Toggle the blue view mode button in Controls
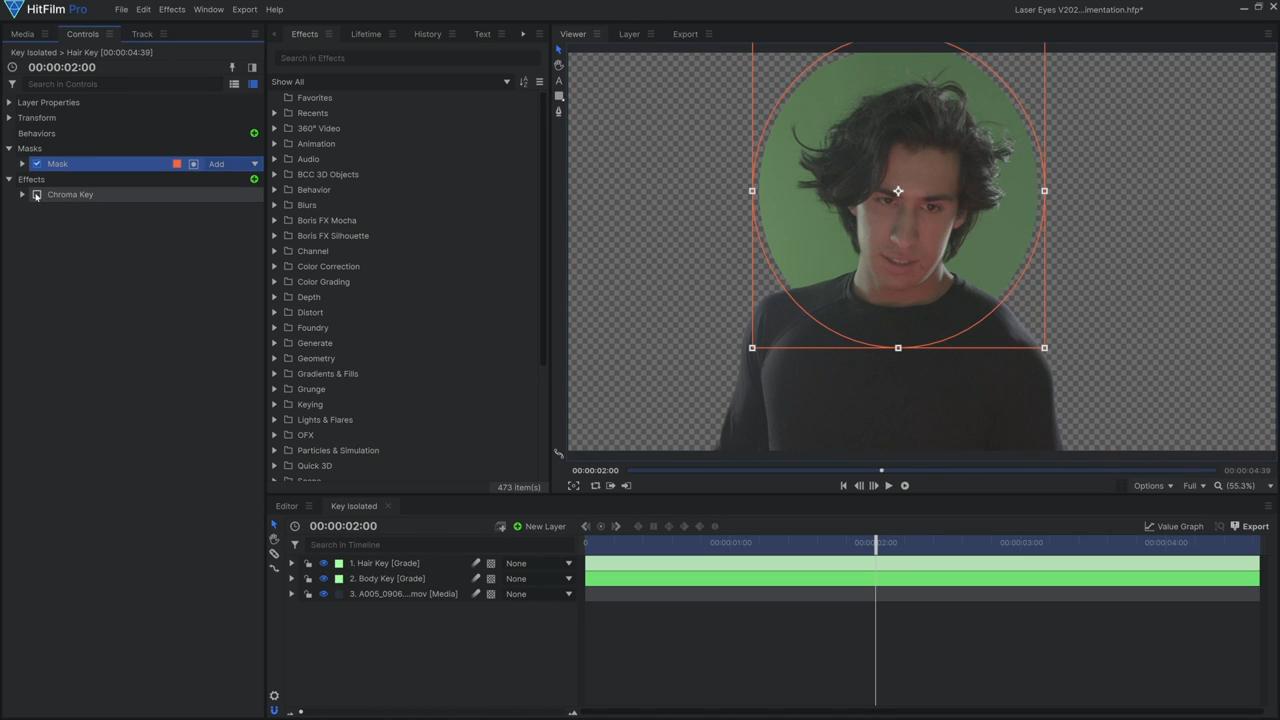The width and height of the screenshot is (1280, 720). (253, 84)
